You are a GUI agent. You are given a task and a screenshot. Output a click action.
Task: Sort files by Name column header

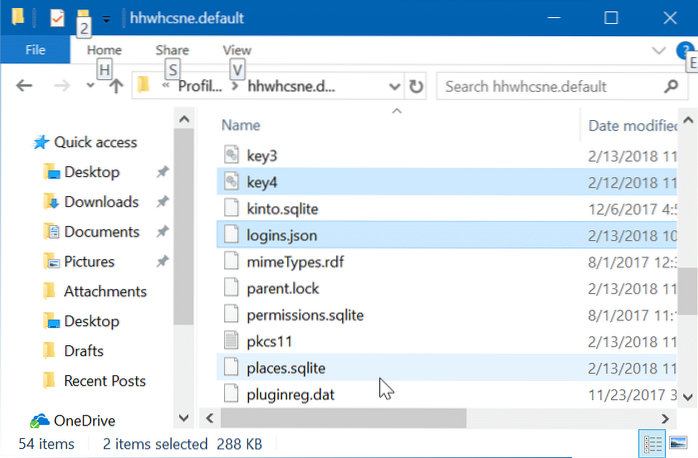(240, 125)
